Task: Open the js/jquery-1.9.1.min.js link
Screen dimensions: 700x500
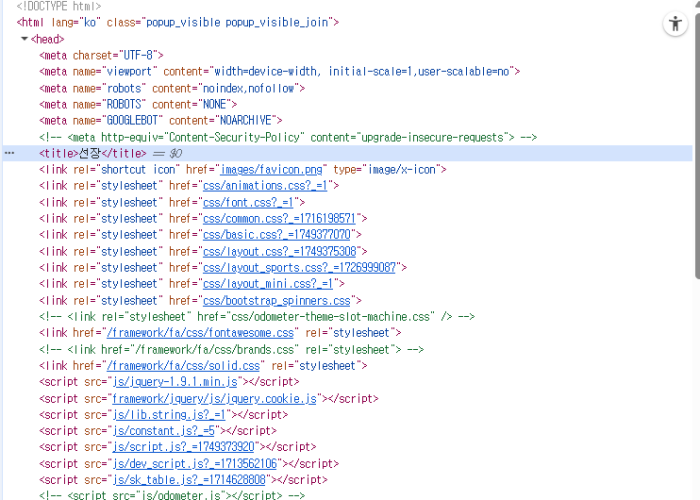Action: pos(175,382)
